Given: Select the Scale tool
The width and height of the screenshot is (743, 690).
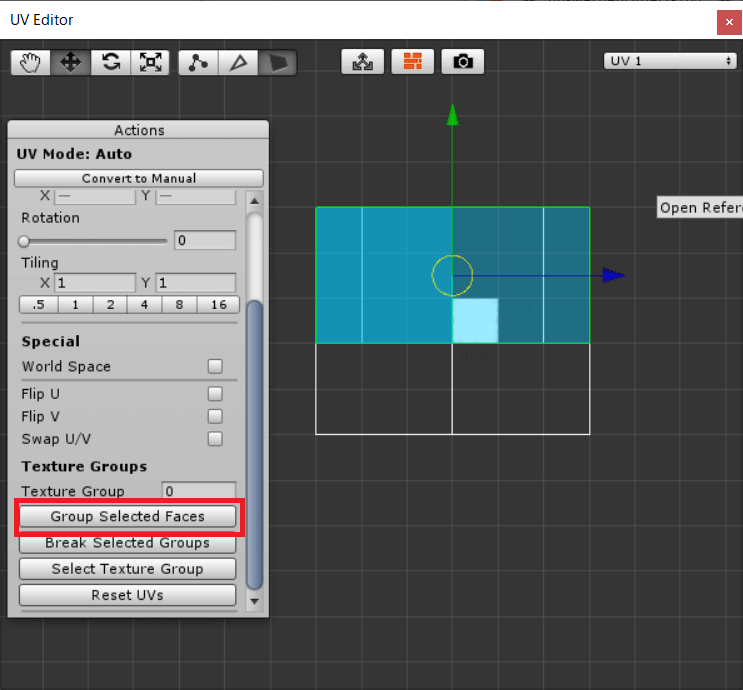Looking at the screenshot, I should click(x=150, y=63).
